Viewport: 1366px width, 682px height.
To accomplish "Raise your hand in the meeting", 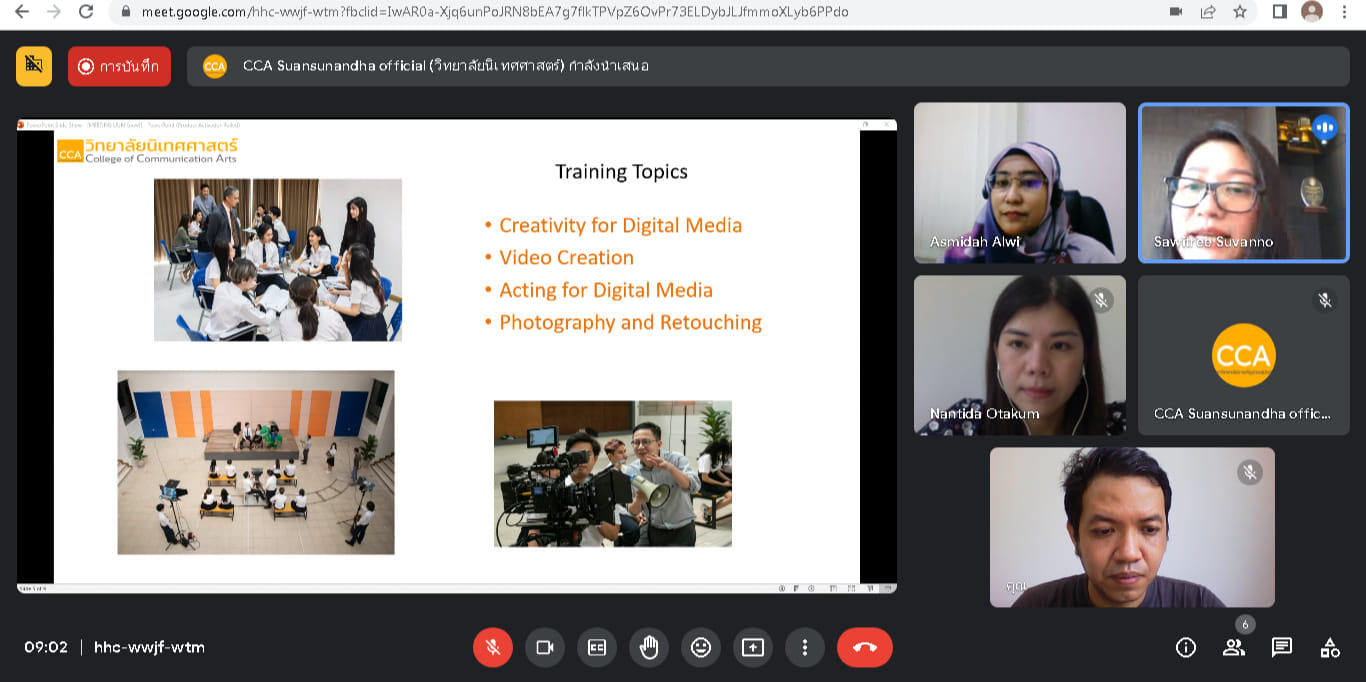I will click(649, 647).
